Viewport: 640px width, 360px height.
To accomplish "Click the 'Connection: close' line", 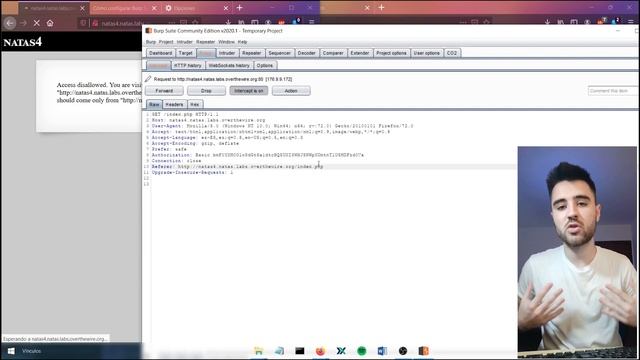I will point(176,161).
